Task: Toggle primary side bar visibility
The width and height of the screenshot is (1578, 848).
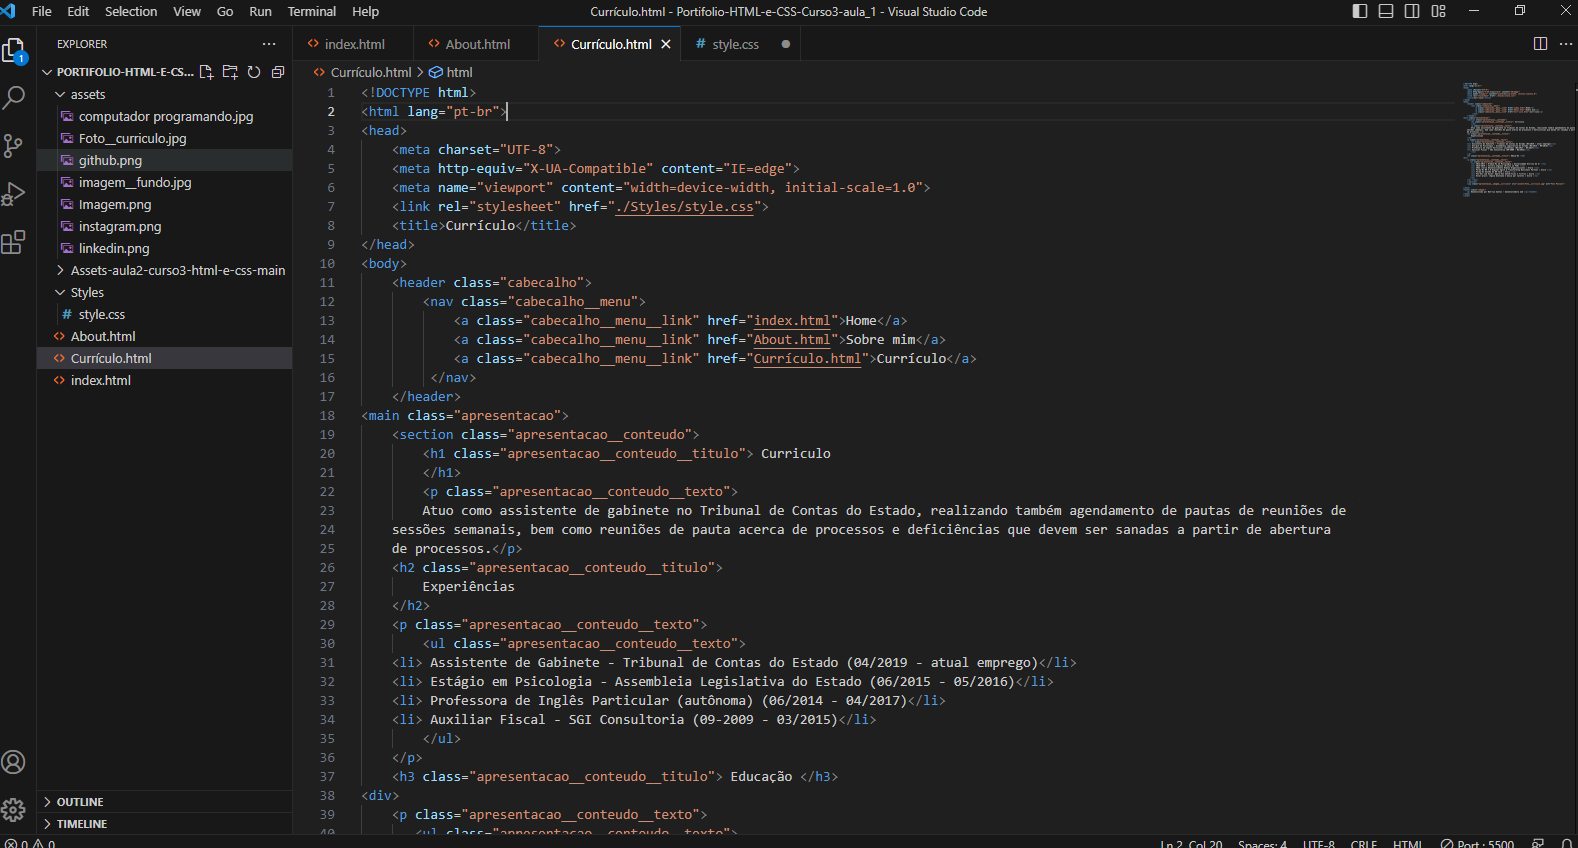Action: [1360, 11]
